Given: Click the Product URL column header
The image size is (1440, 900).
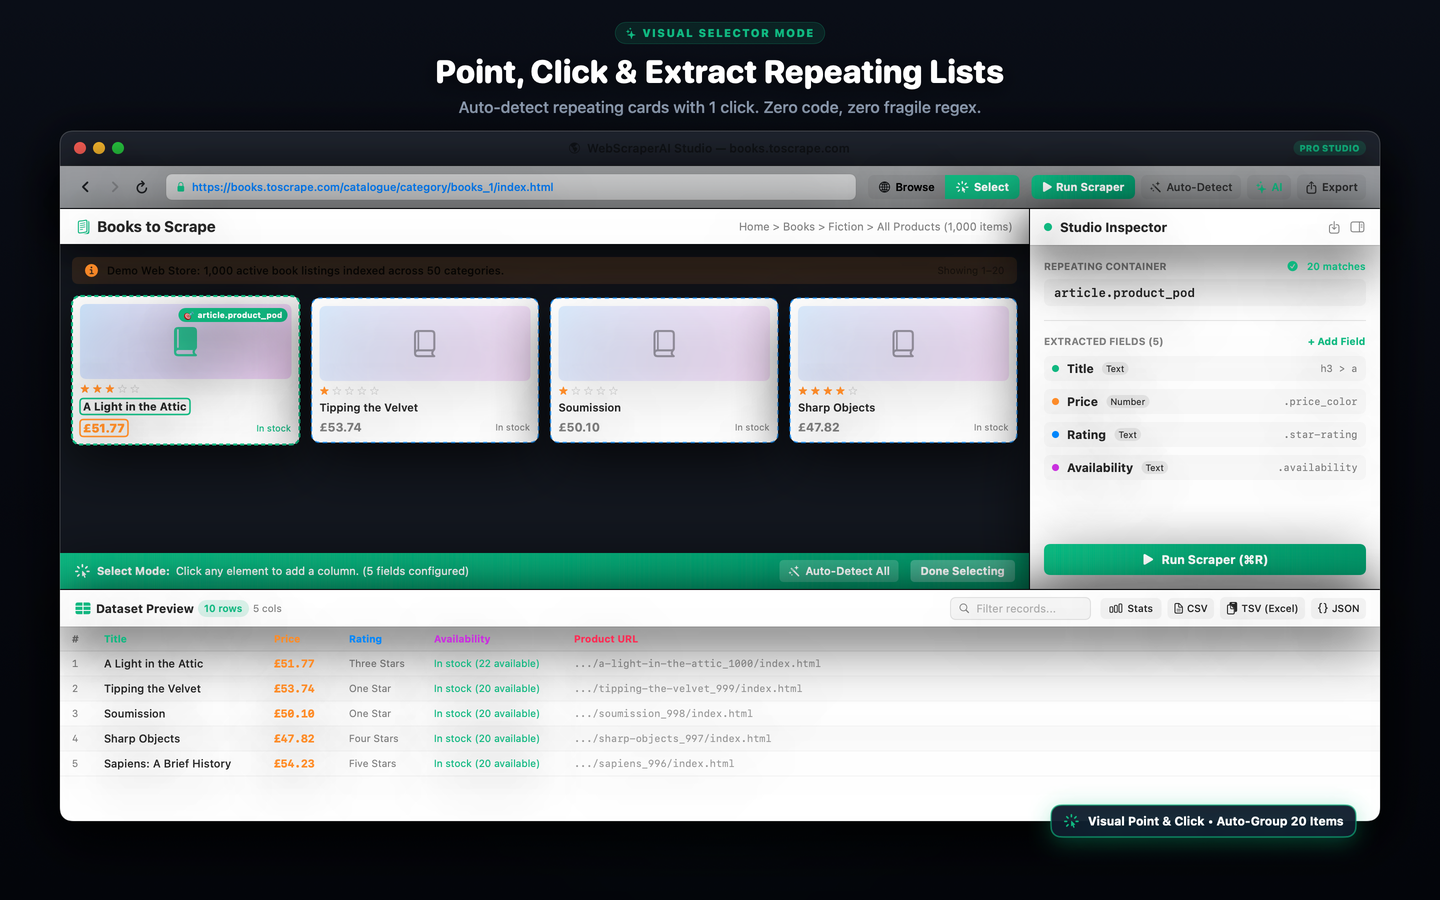Looking at the screenshot, I should (x=606, y=639).
